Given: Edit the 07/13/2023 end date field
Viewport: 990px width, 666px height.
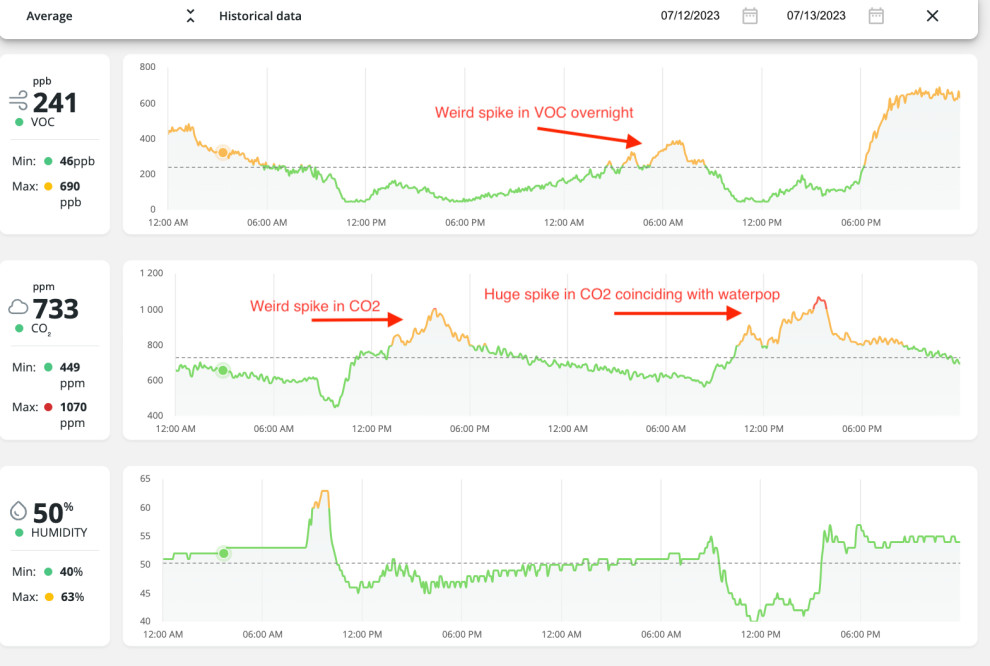Looking at the screenshot, I should pos(816,16).
